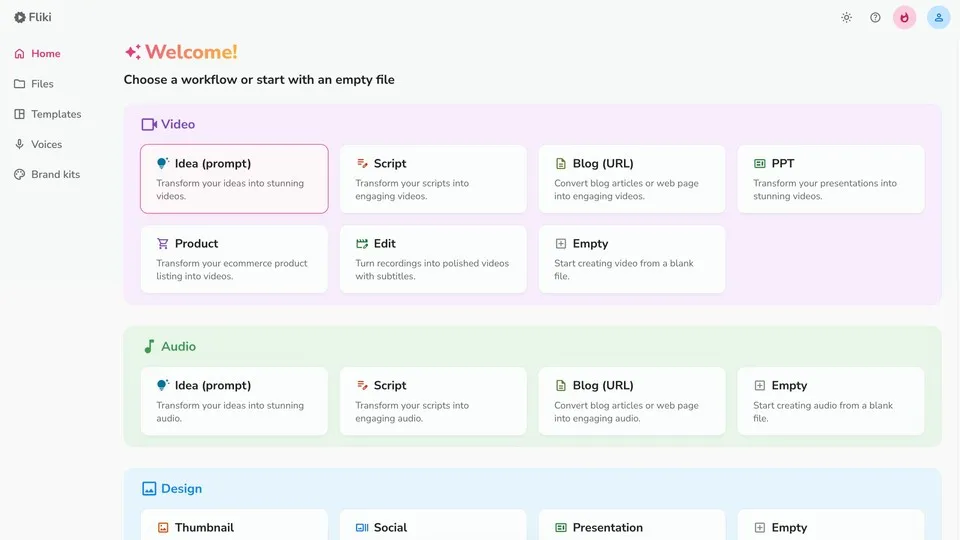Click document icon on Video Blog card
The height and width of the screenshot is (540, 960).
[x=561, y=163]
